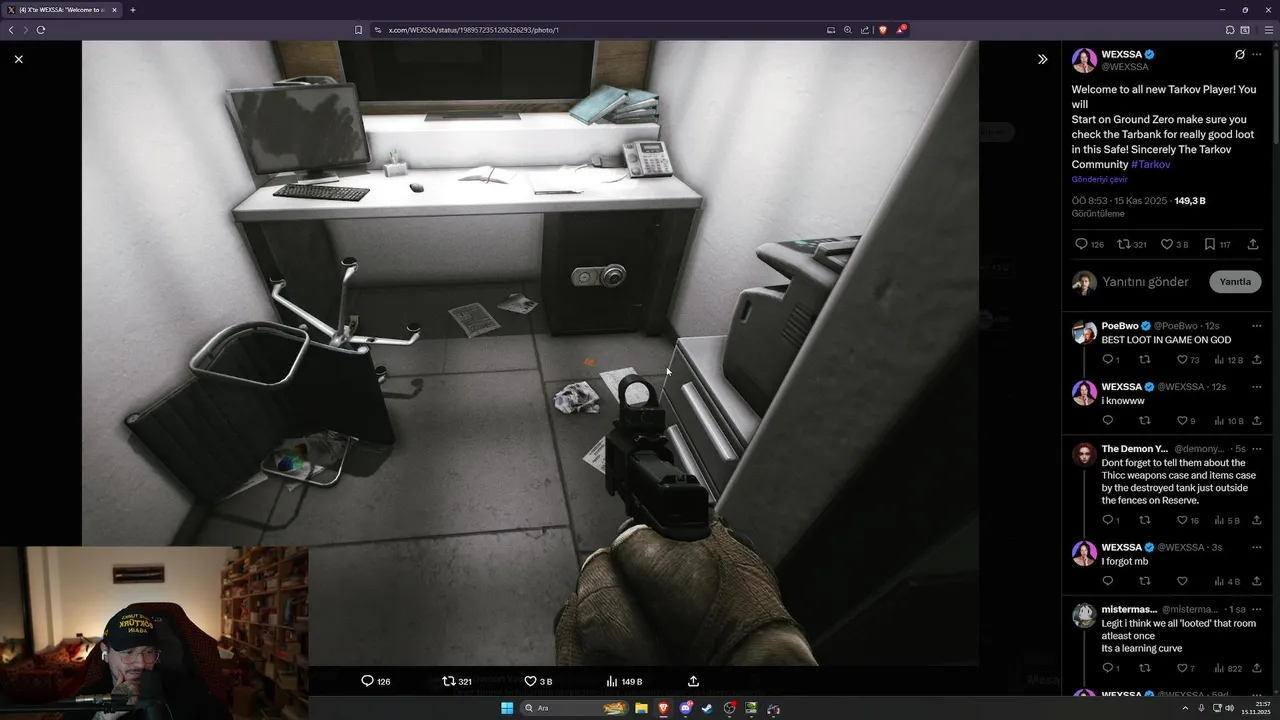The image size is (1280, 720).
Task: Repost the 'i knowww' reply
Action: 1145,421
